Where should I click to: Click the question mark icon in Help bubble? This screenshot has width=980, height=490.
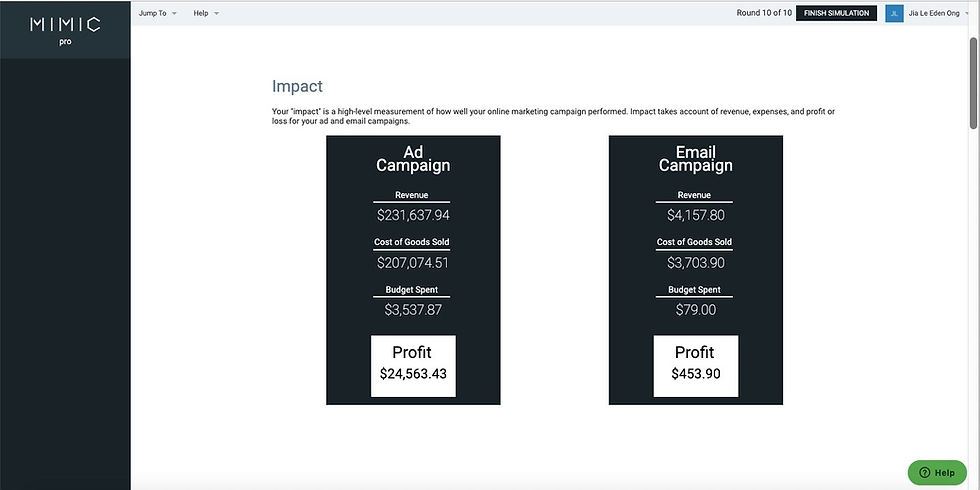[924, 472]
